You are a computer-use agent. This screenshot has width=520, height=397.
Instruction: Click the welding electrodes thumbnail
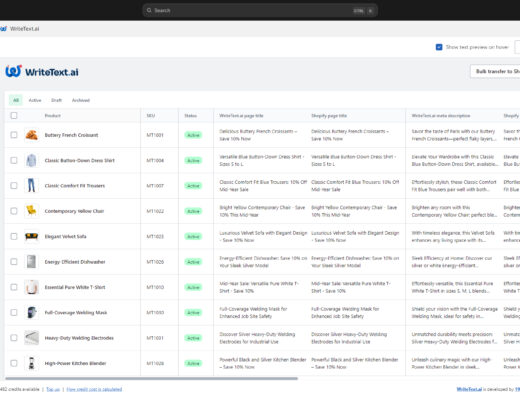(31, 338)
